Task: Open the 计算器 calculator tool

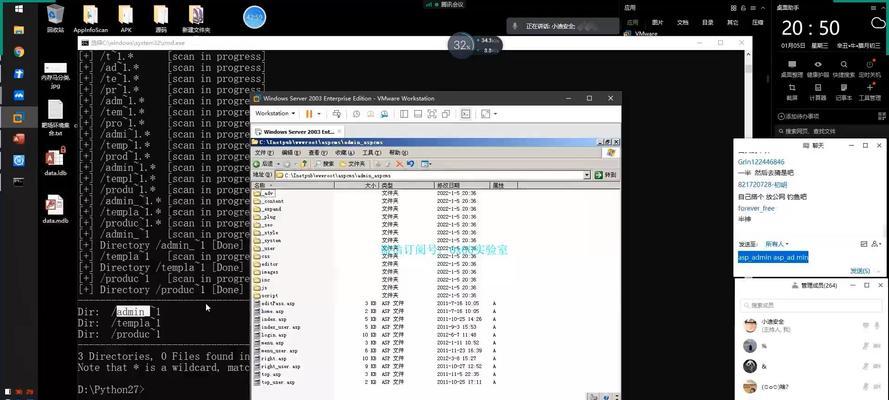Action: click(x=818, y=92)
